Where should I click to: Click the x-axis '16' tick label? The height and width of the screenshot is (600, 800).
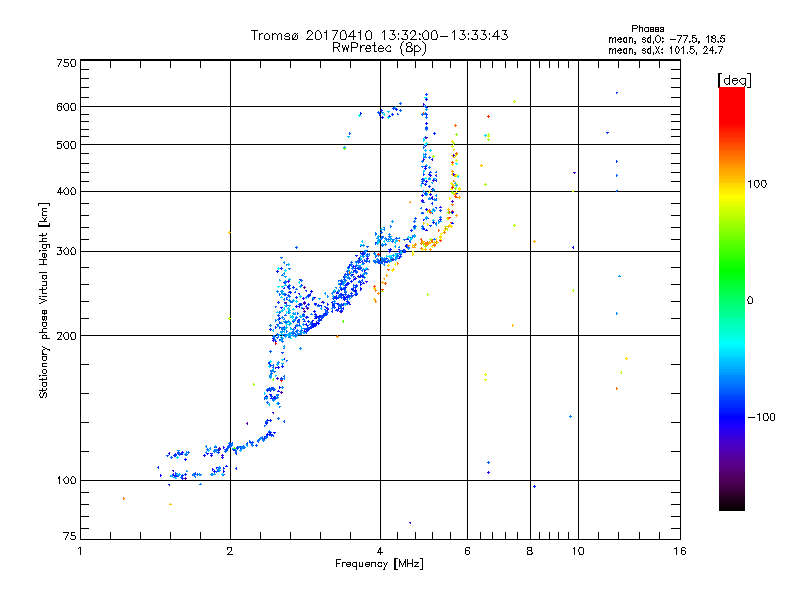click(x=680, y=551)
